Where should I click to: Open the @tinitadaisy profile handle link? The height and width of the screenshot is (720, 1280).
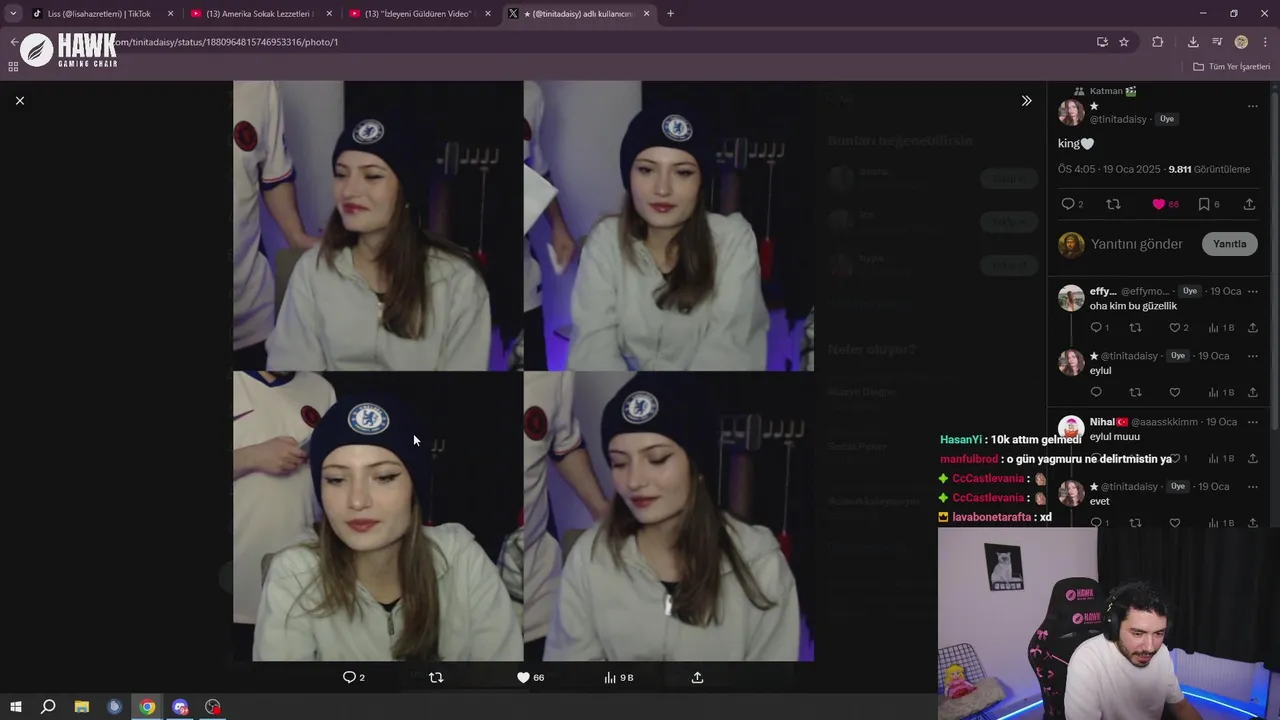point(1118,119)
